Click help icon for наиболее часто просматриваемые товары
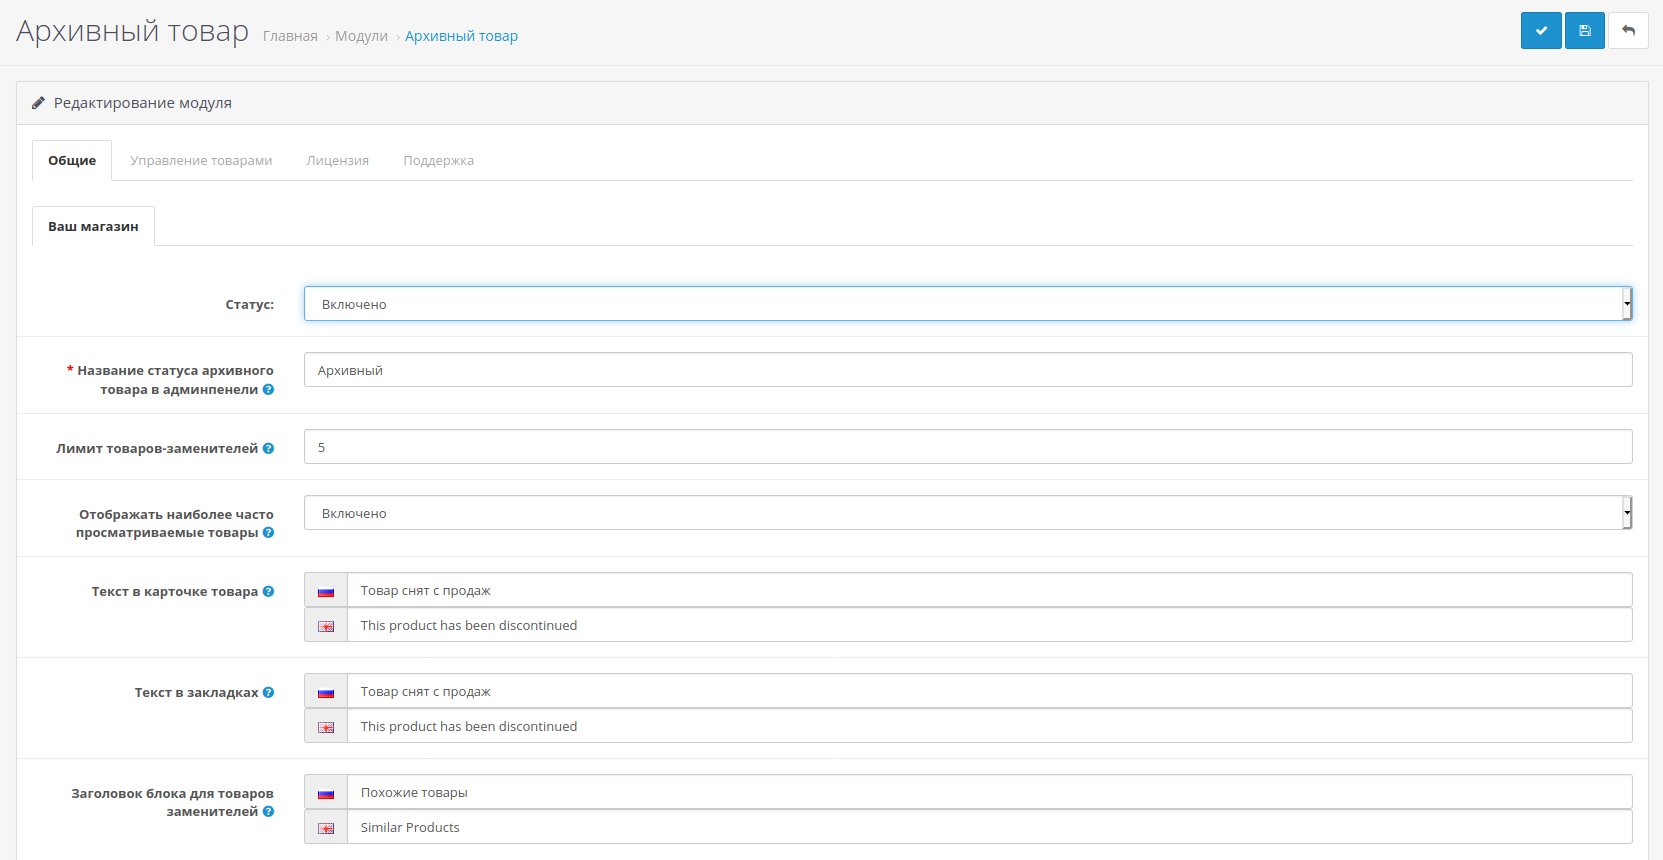 268,533
